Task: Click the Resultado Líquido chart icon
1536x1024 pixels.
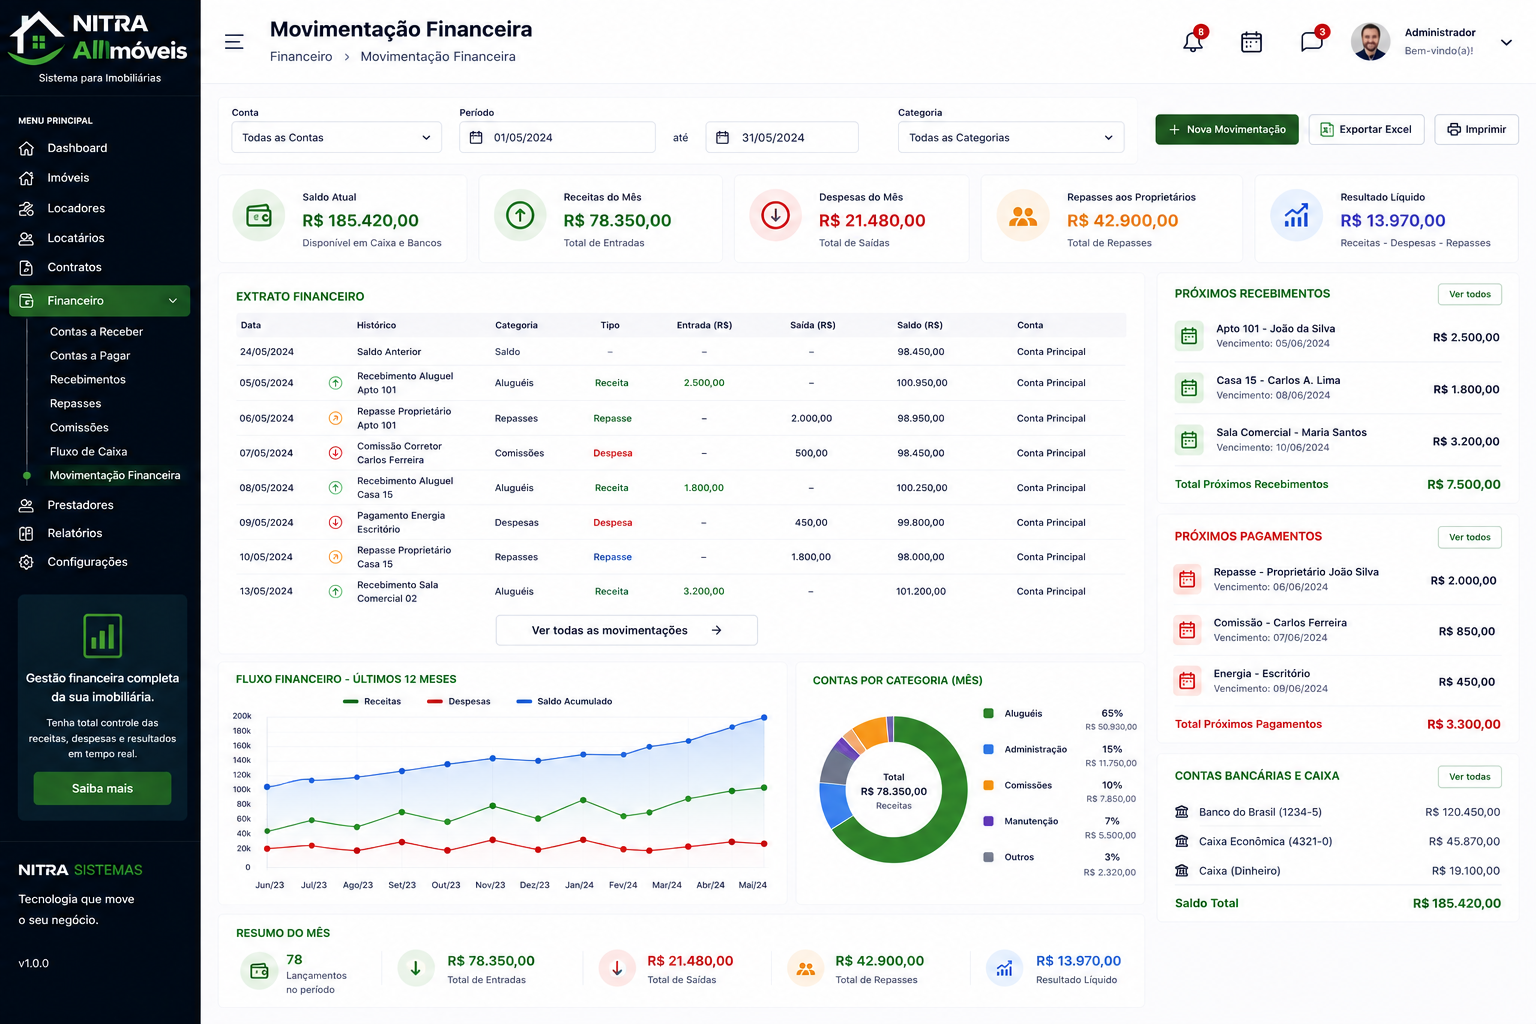Action: tap(1296, 215)
